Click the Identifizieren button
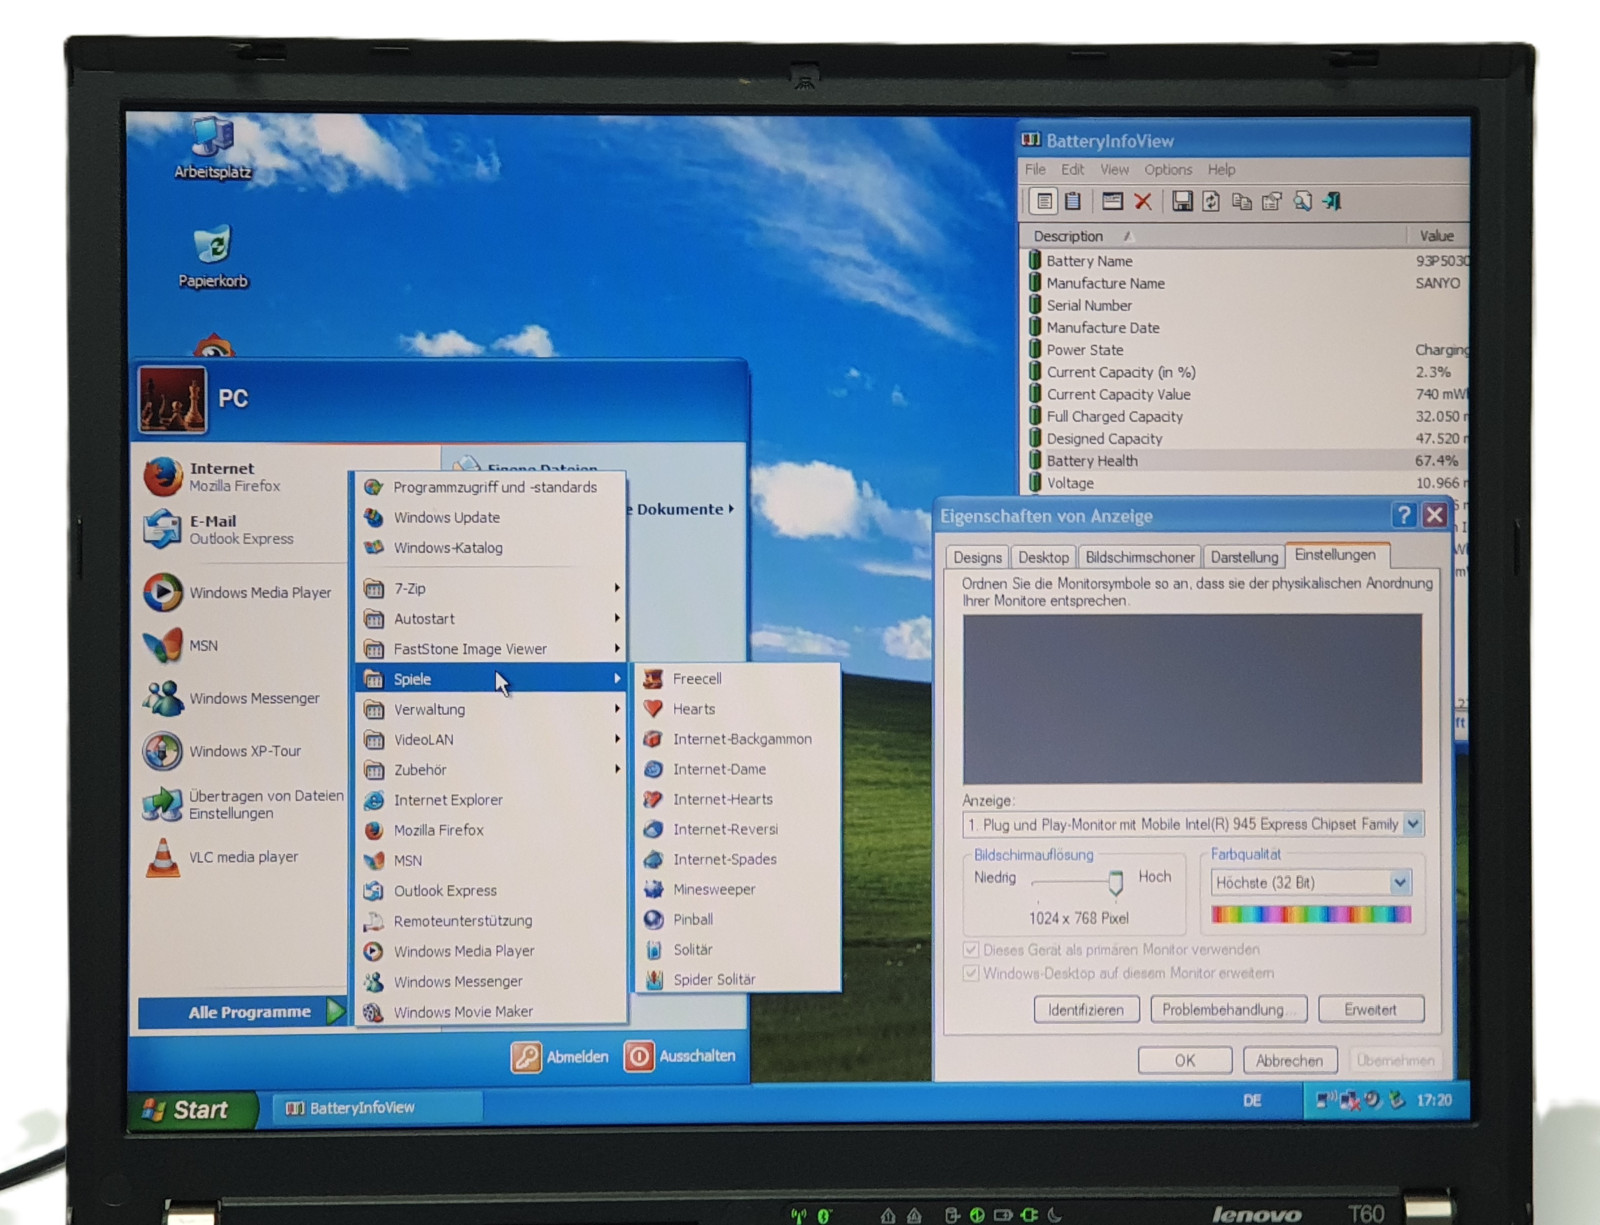Image resolution: width=1600 pixels, height=1225 pixels. (1085, 1010)
